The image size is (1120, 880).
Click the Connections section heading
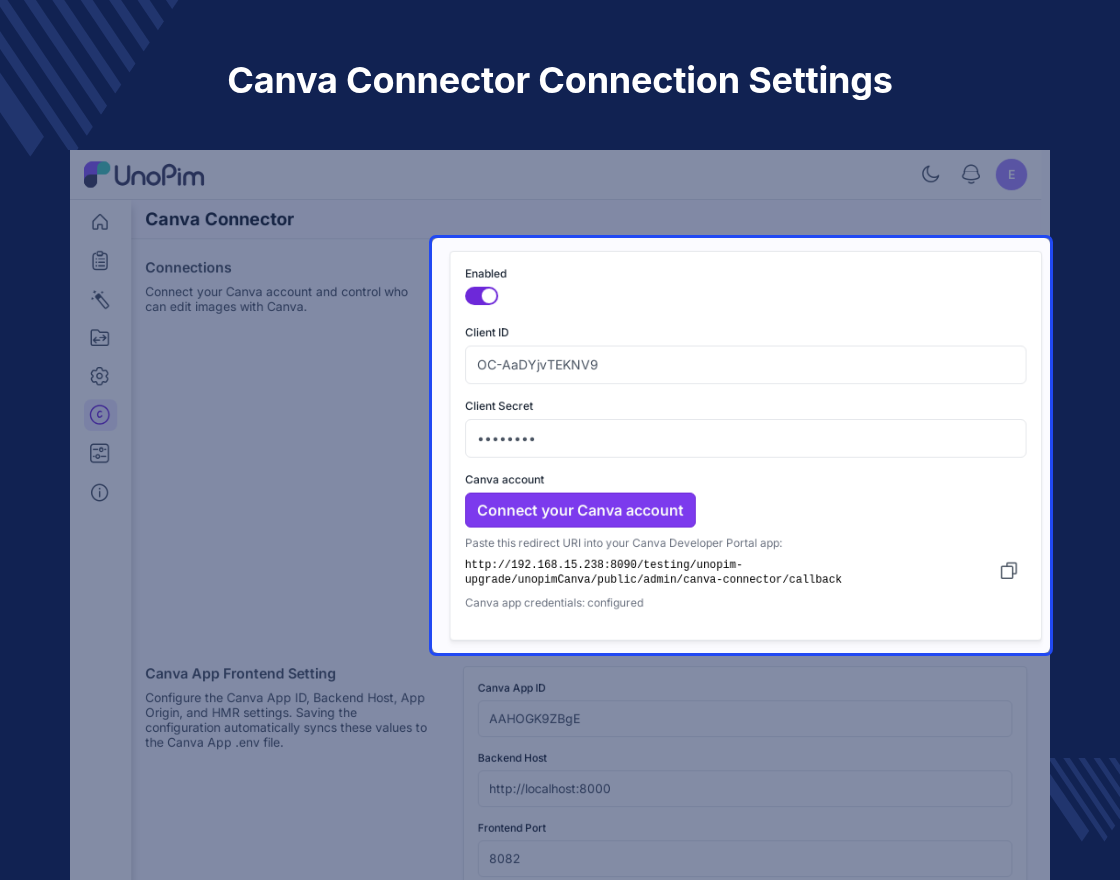point(189,268)
